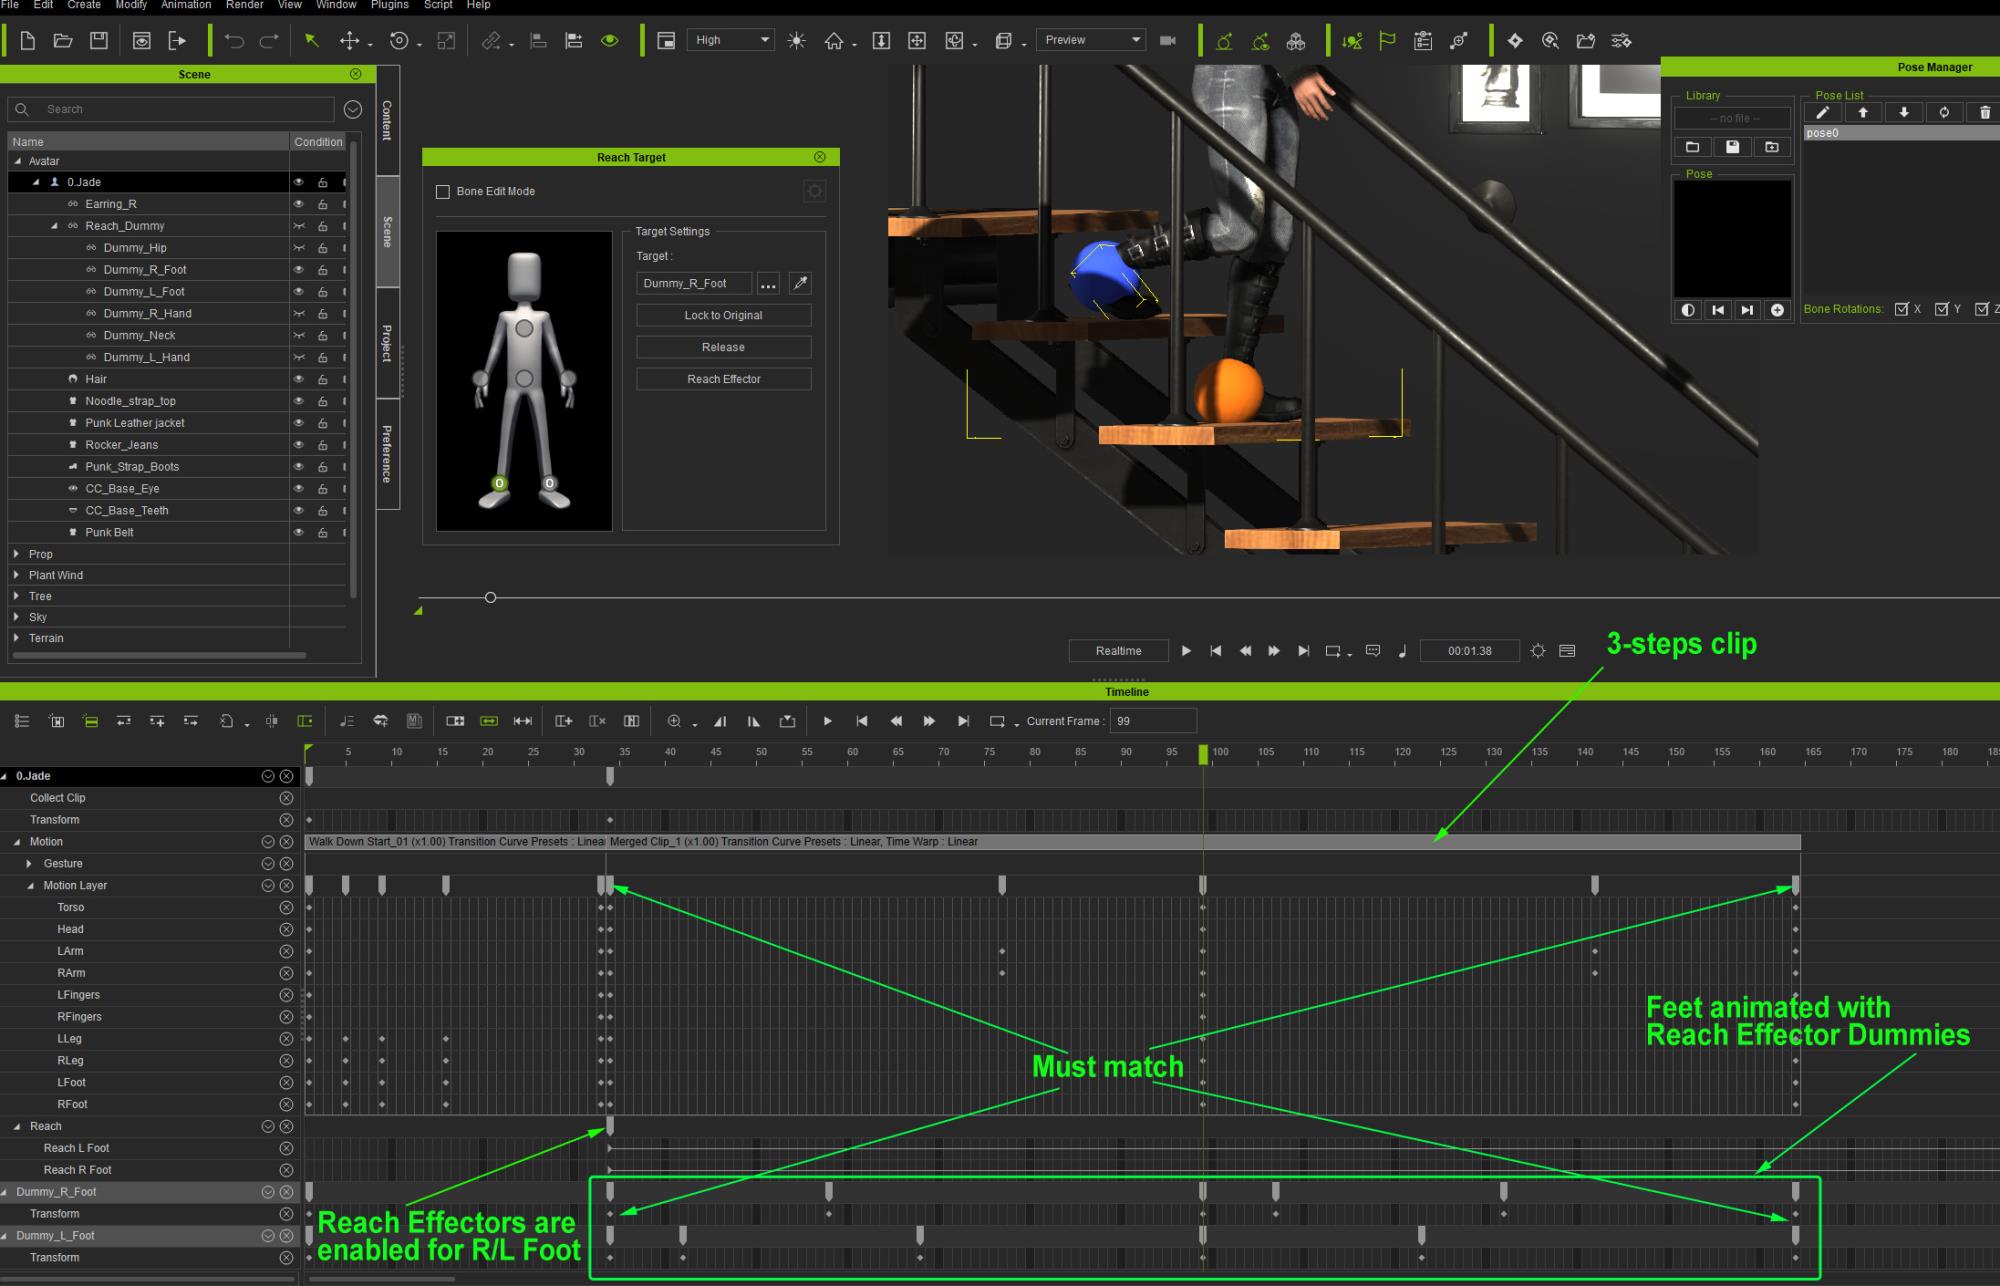
Task: Open the High quality dropdown
Action: [x=731, y=40]
